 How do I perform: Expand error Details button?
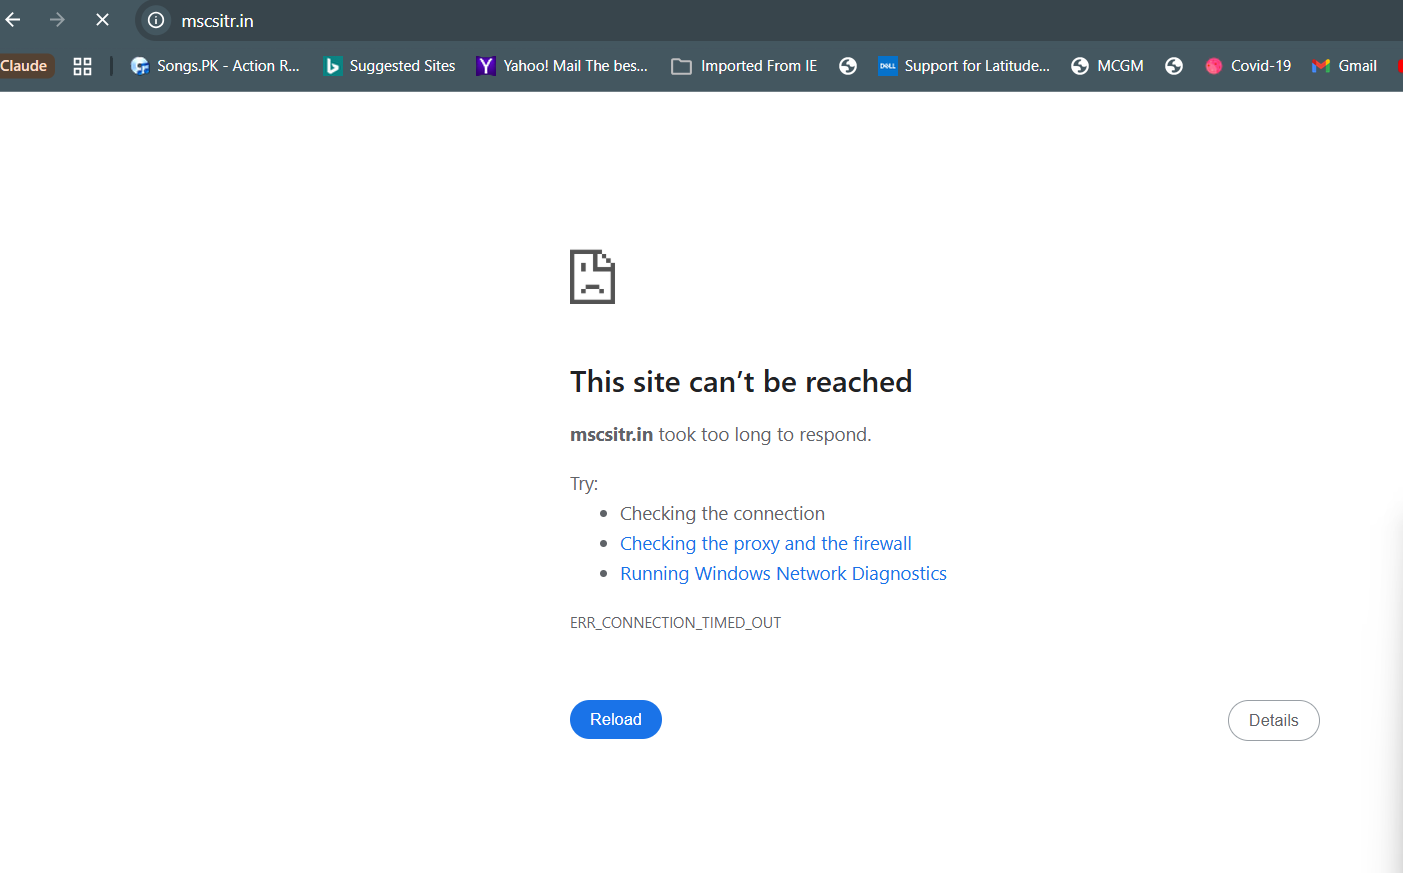[1273, 720]
